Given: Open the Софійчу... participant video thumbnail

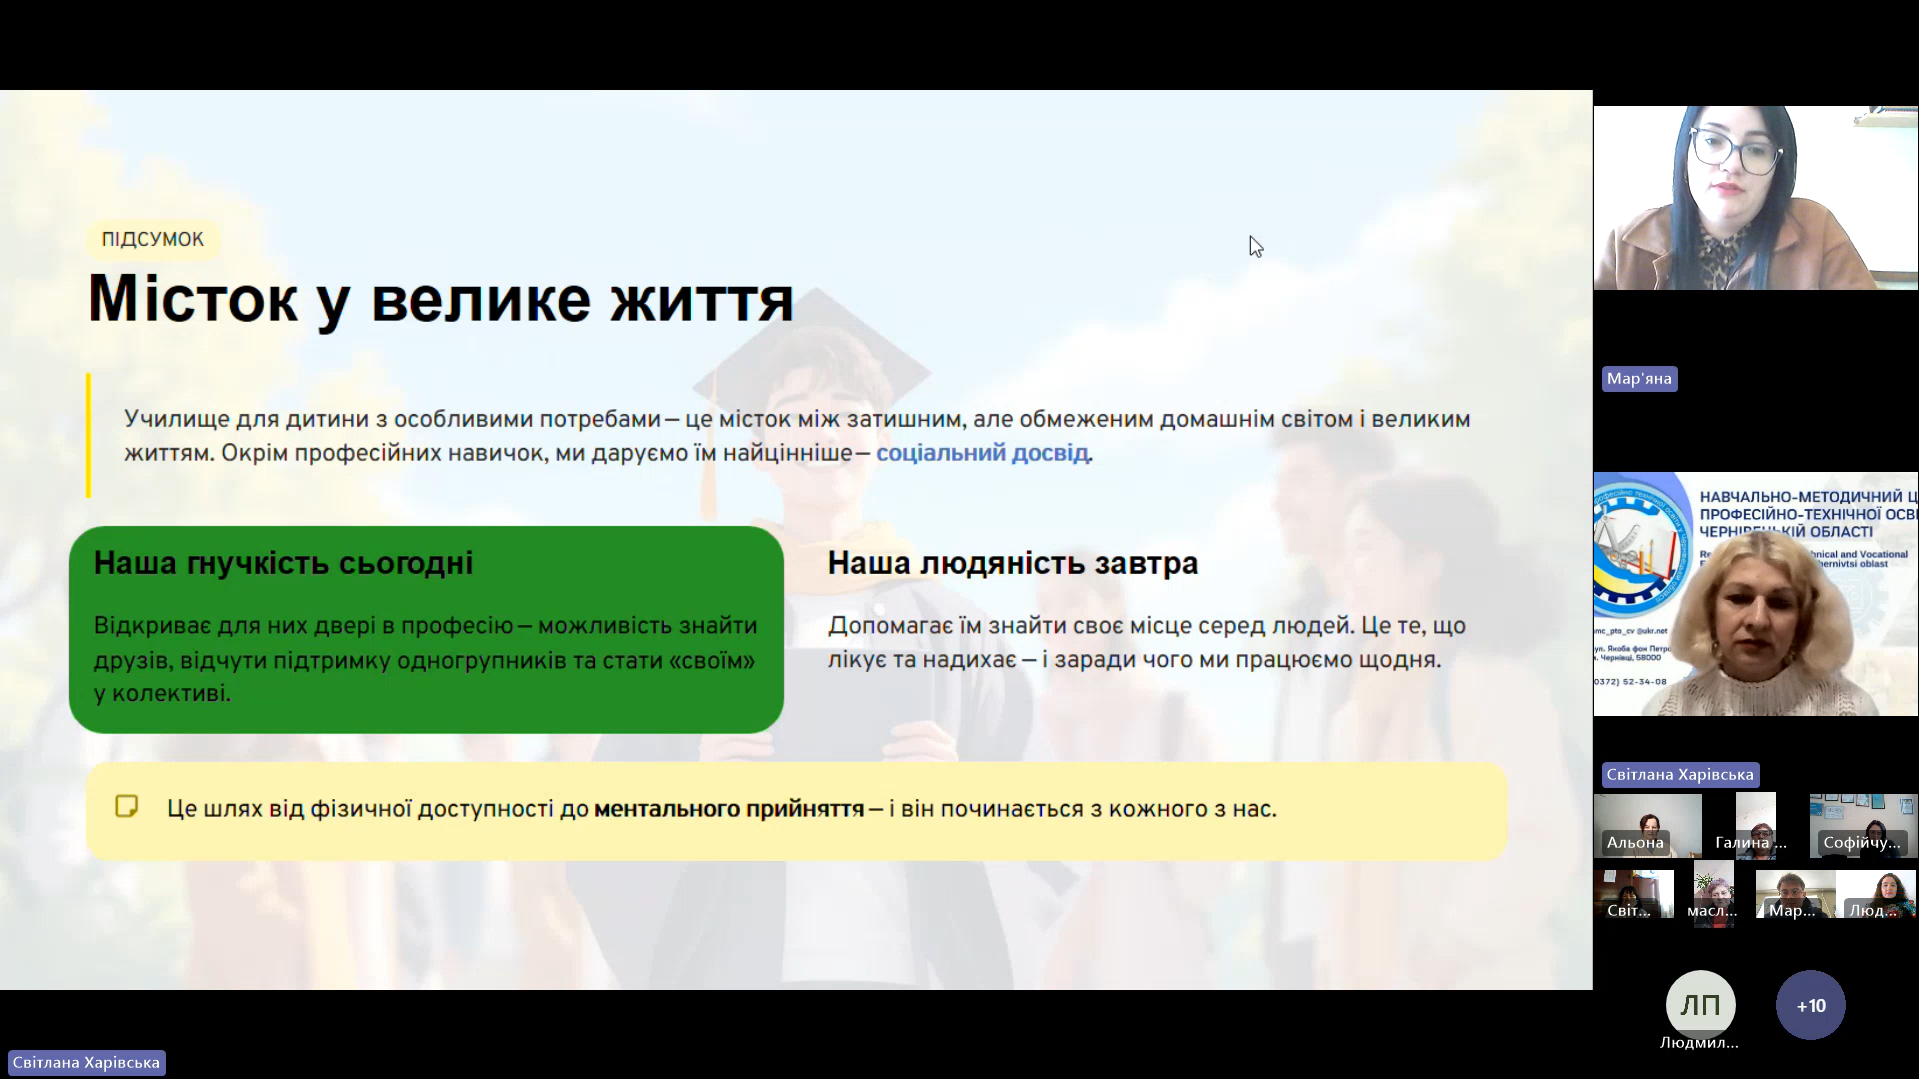Looking at the screenshot, I should (1863, 825).
